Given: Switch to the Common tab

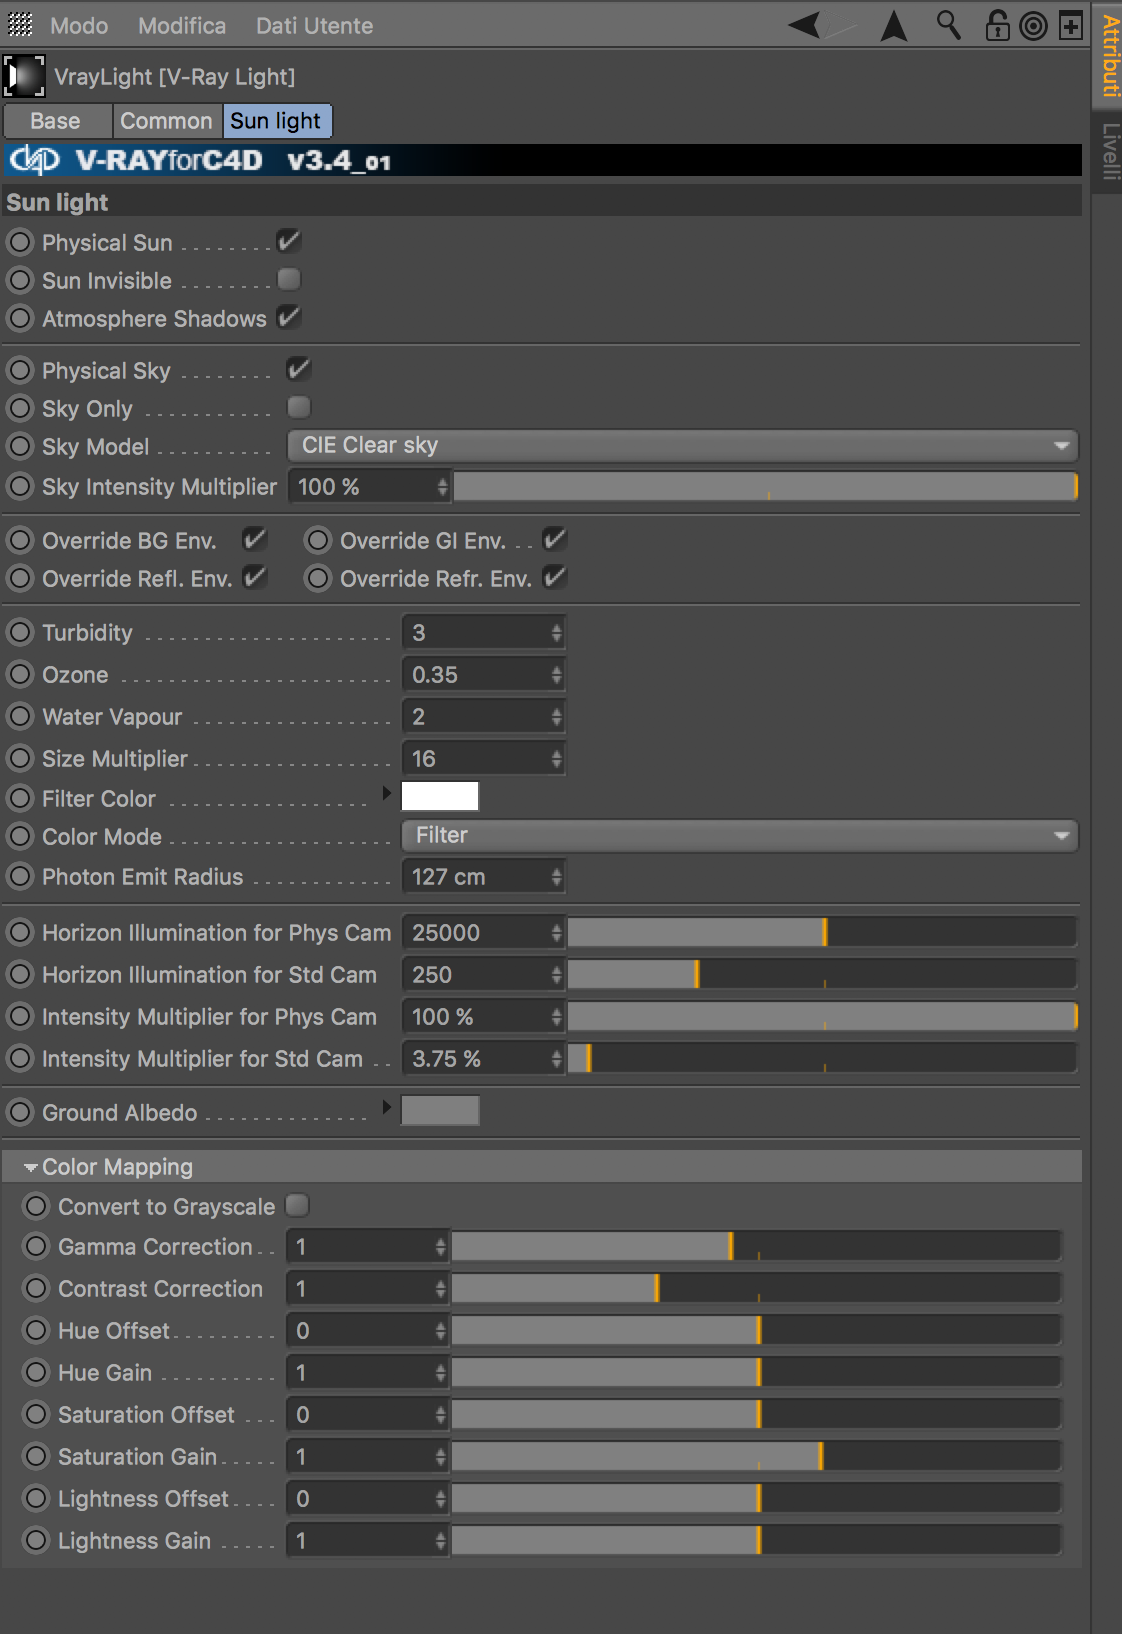Looking at the screenshot, I should point(166,121).
